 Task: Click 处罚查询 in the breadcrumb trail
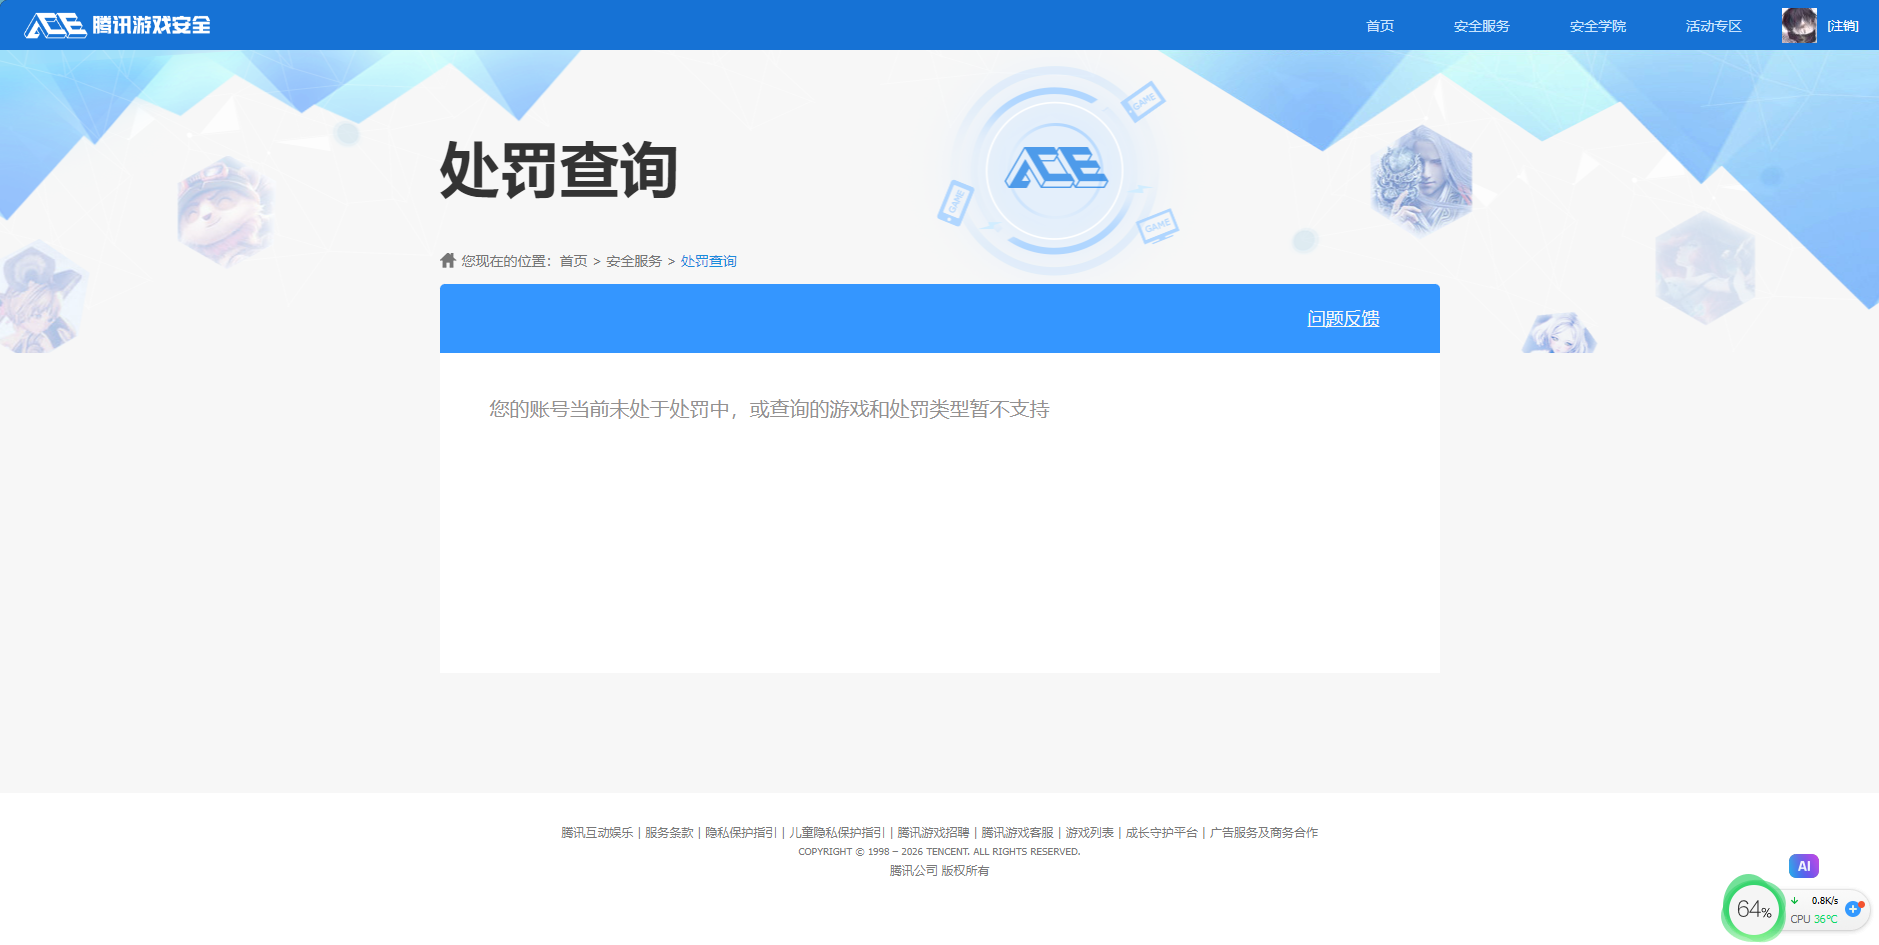tap(707, 260)
